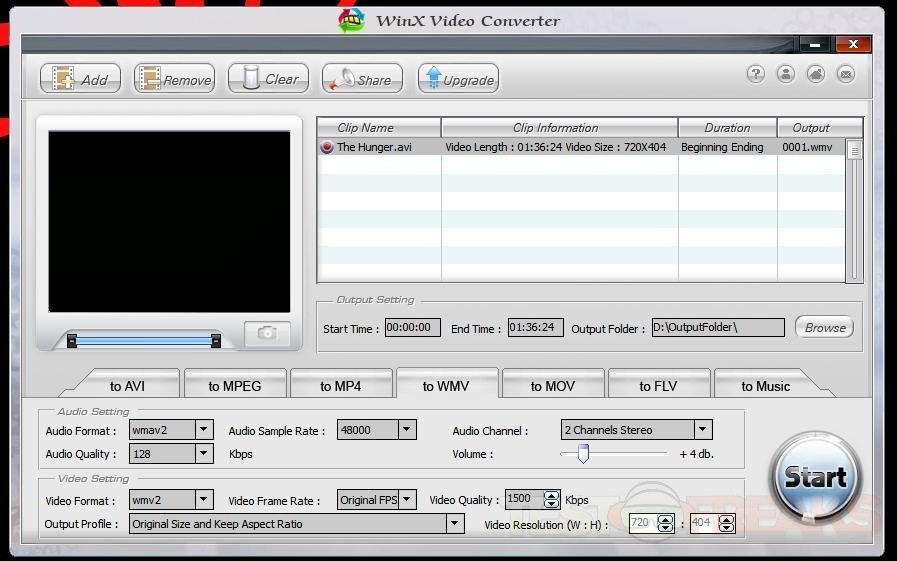Click the left trim handle under the preview

(x=72, y=341)
